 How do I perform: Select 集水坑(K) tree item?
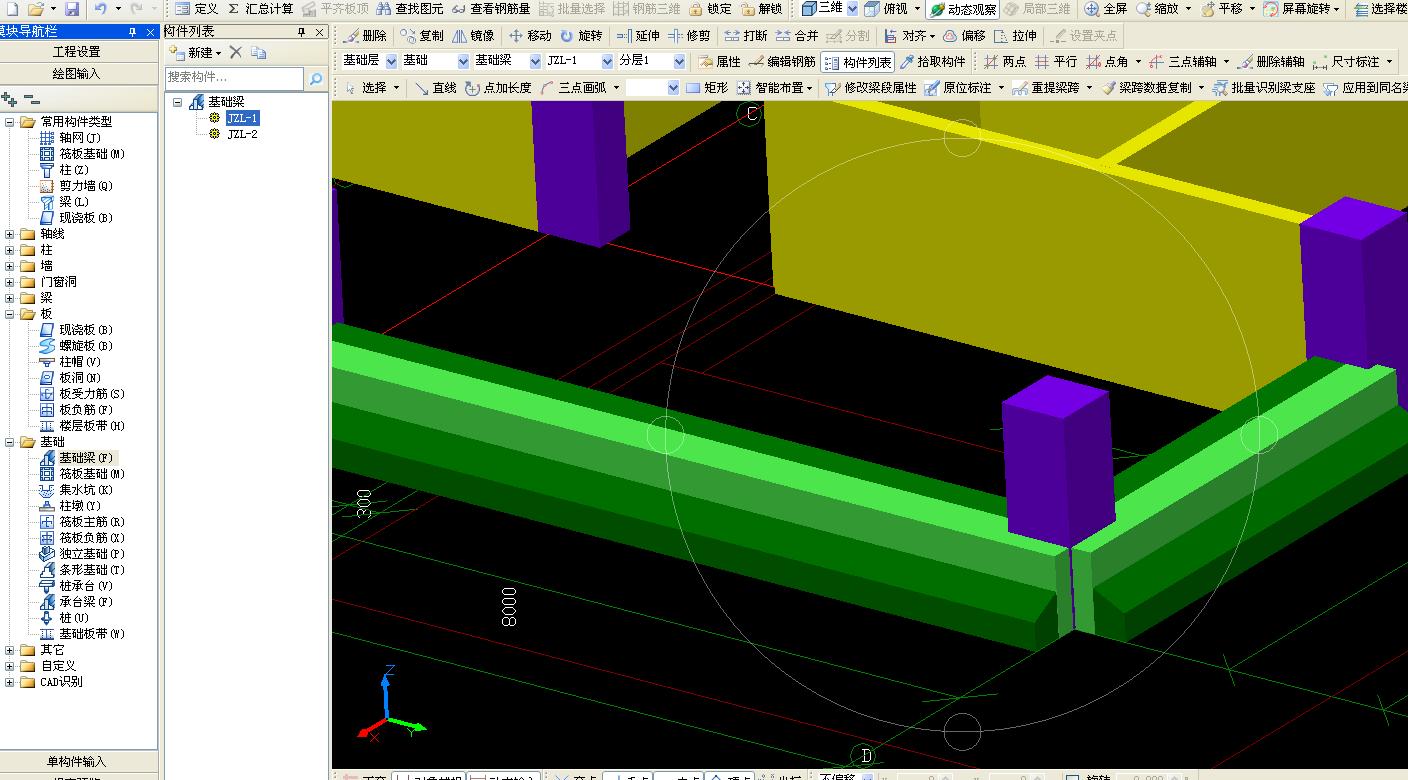point(76,490)
